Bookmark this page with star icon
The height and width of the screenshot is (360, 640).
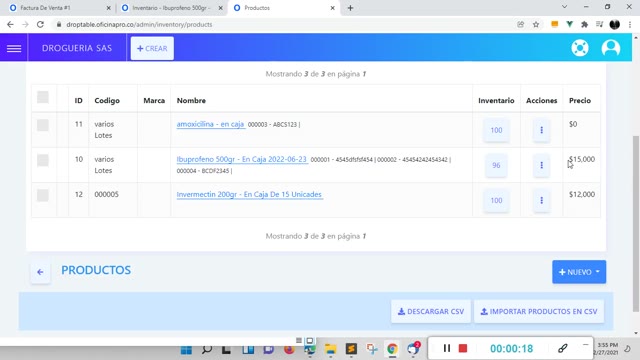536,24
